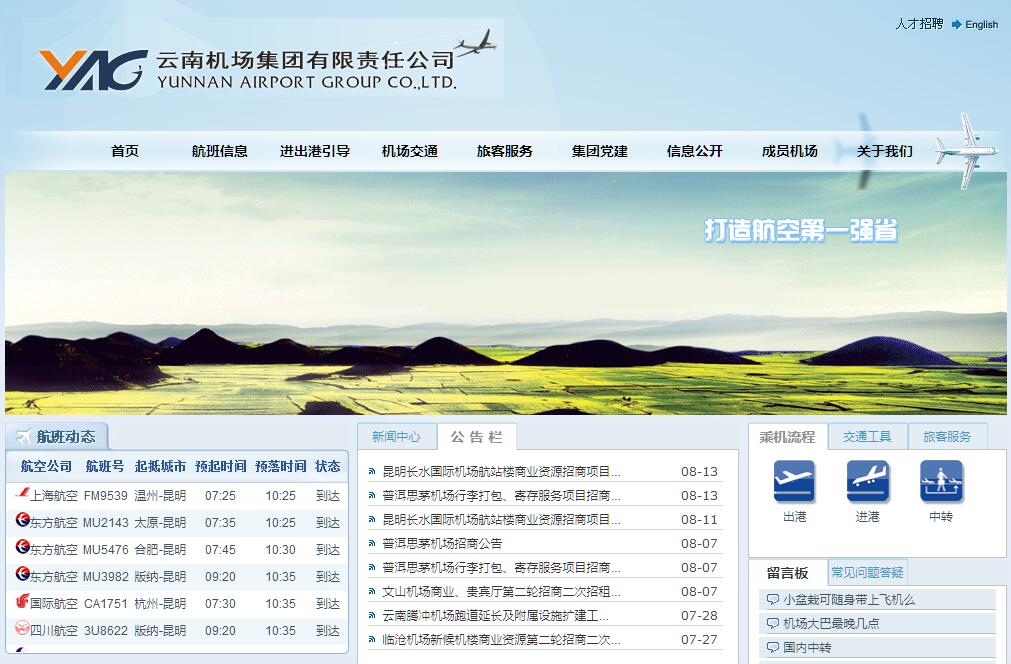1011x664 pixels.
Task: Click the Air China logo beside 国际航空
Action: point(22,602)
